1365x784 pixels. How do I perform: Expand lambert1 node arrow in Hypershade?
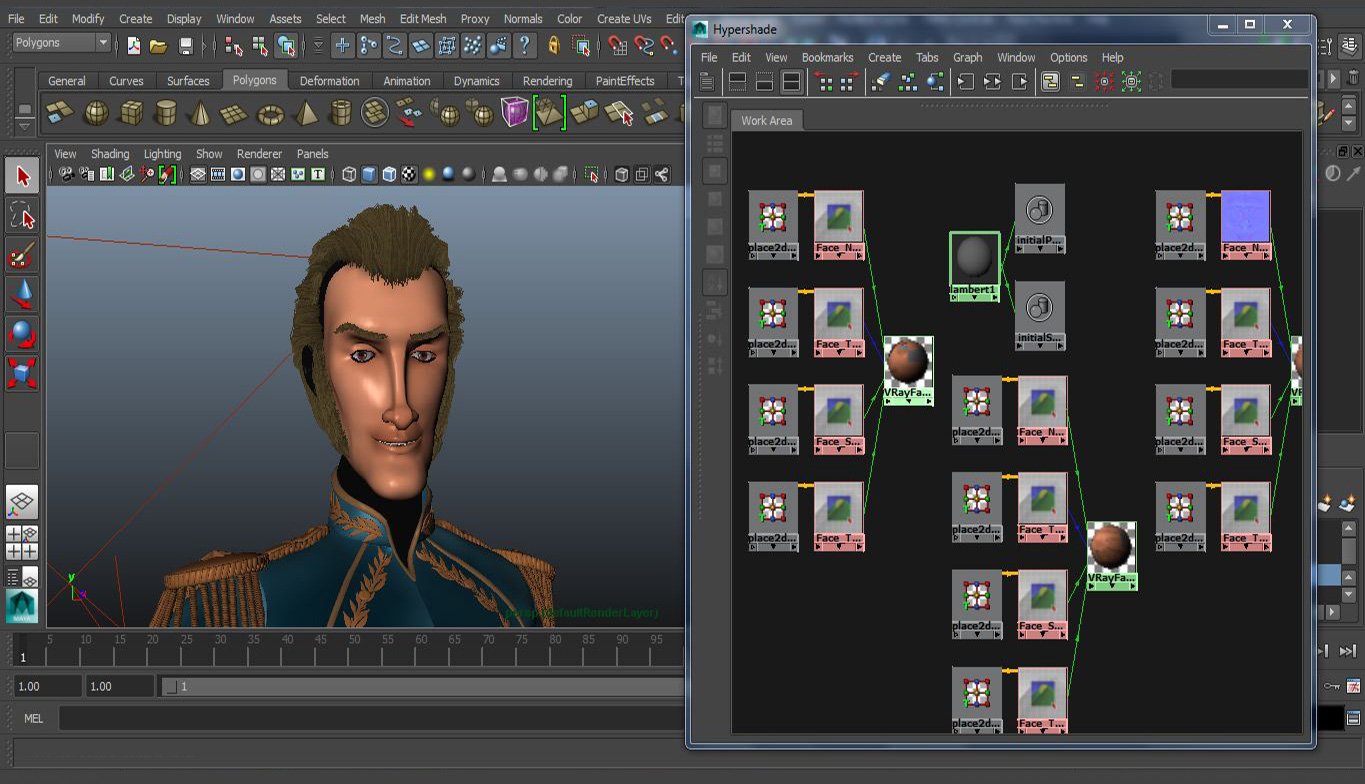(x=974, y=297)
